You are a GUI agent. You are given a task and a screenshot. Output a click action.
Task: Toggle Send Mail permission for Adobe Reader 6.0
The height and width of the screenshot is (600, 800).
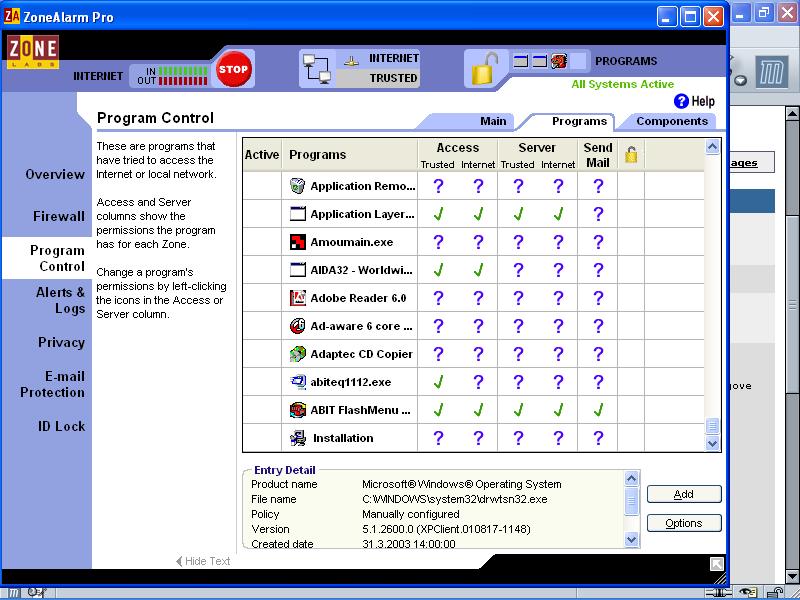598,298
